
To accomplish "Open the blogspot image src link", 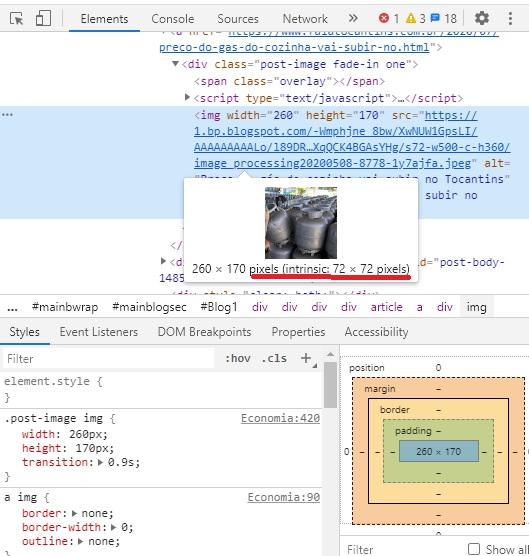I will [x=352, y=139].
